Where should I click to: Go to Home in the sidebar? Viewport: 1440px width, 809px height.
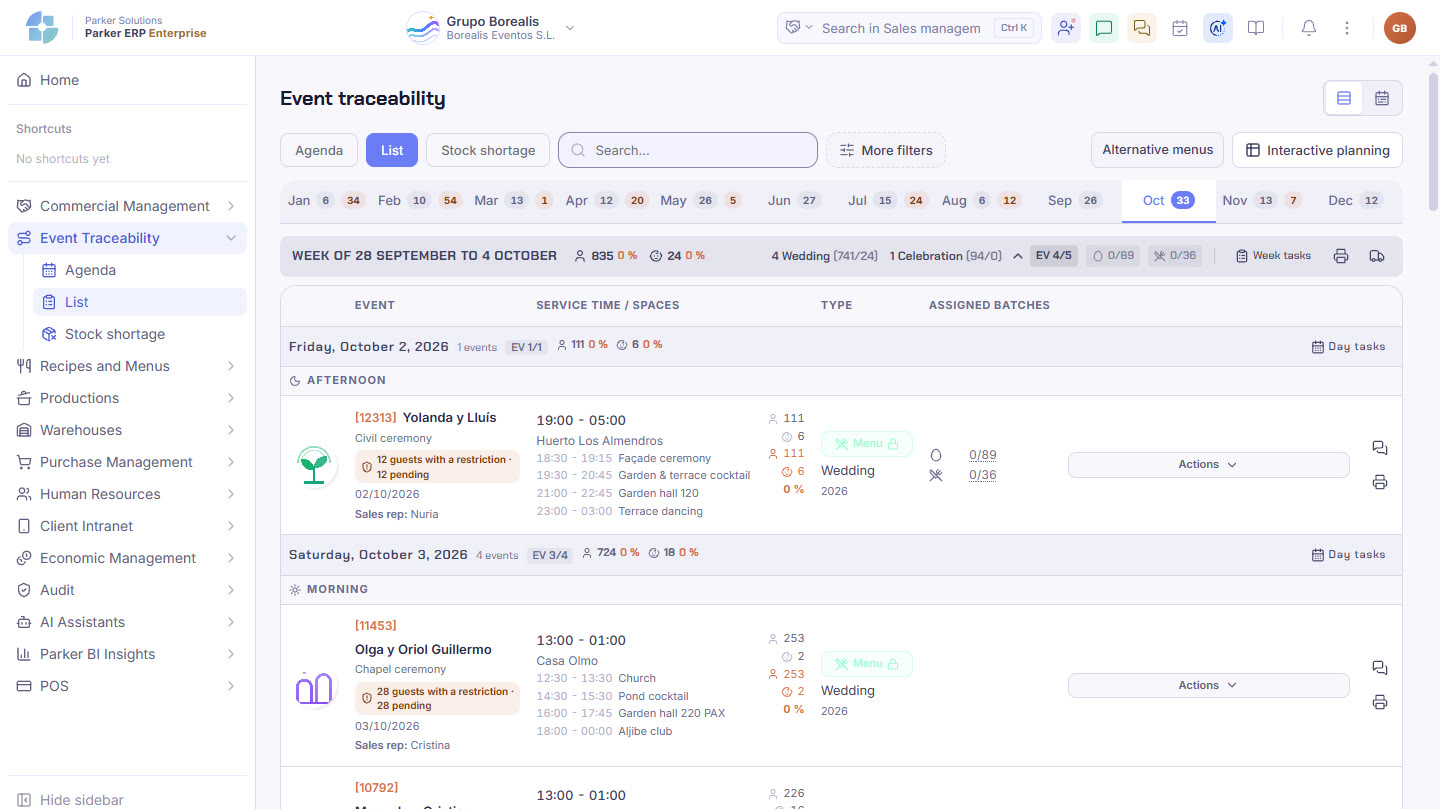coord(127,80)
